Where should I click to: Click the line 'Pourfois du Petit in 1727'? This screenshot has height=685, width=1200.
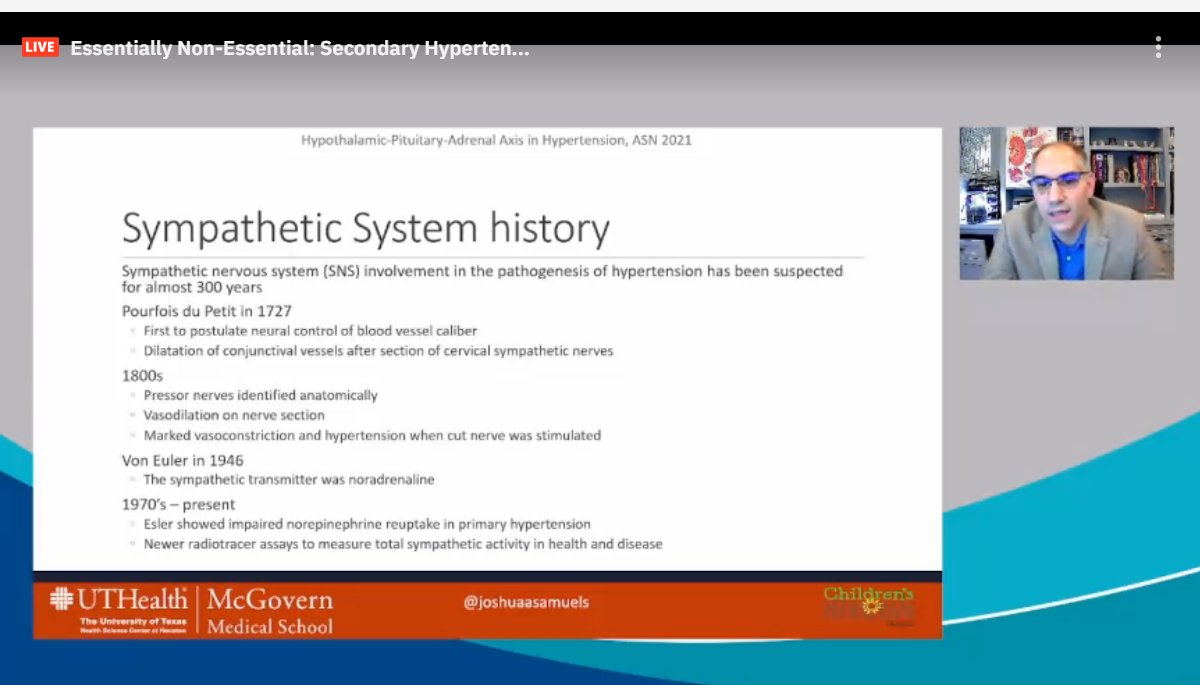pyautogui.click(x=207, y=310)
